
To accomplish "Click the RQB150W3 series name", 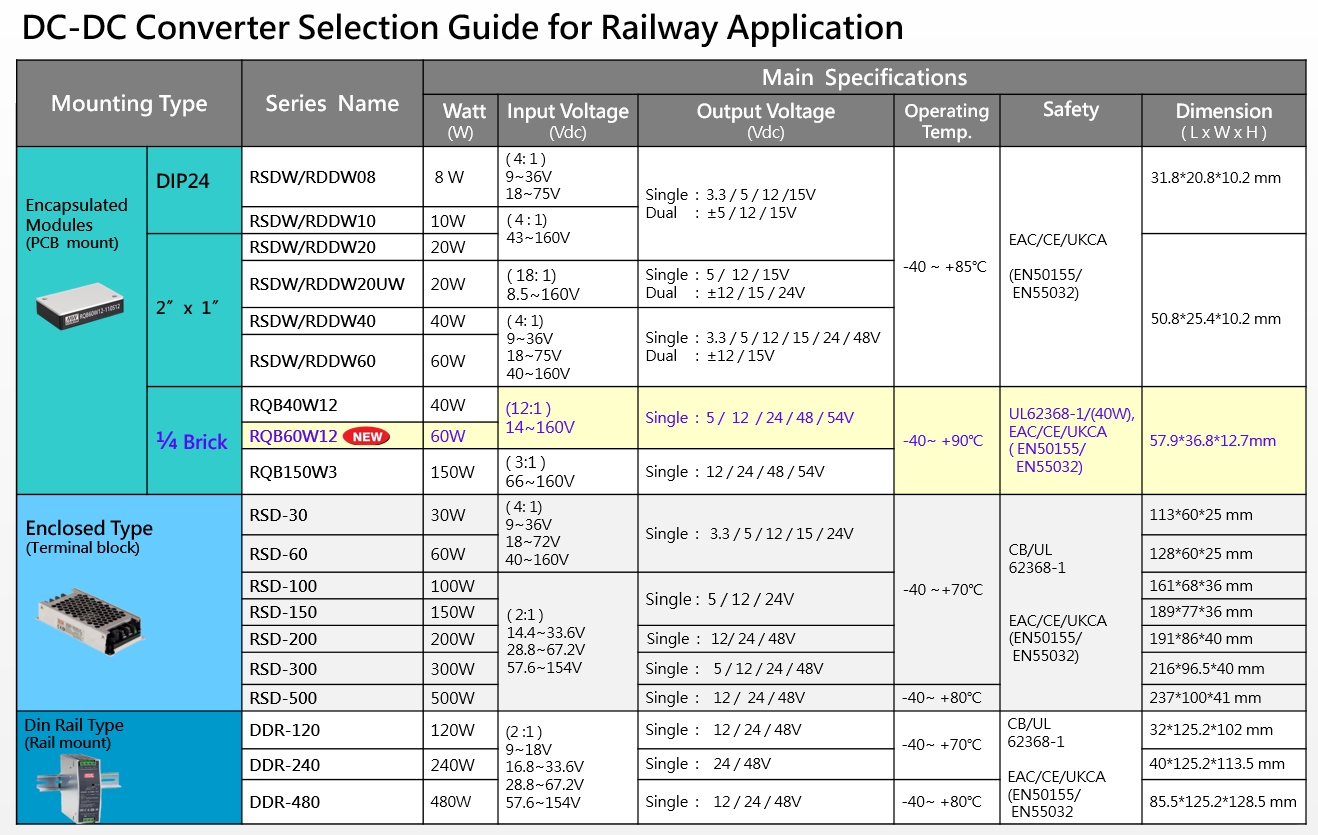I will (x=293, y=472).
